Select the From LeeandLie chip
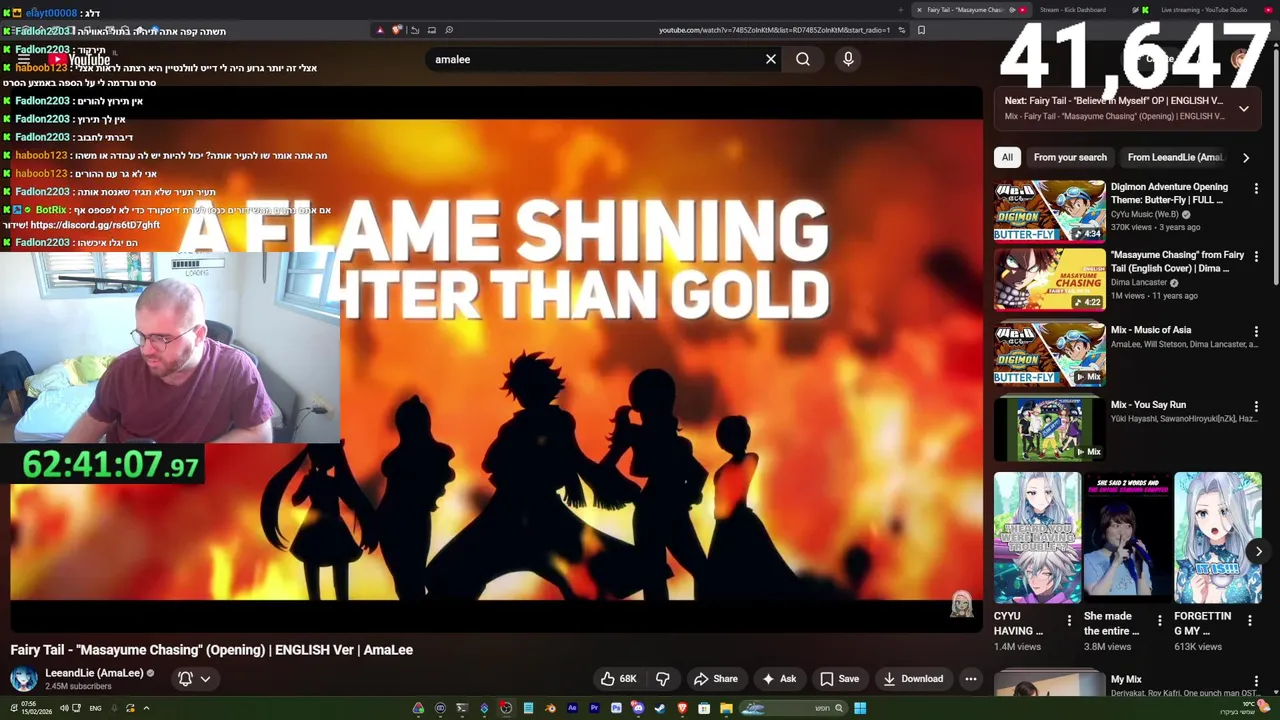 coord(1174,157)
